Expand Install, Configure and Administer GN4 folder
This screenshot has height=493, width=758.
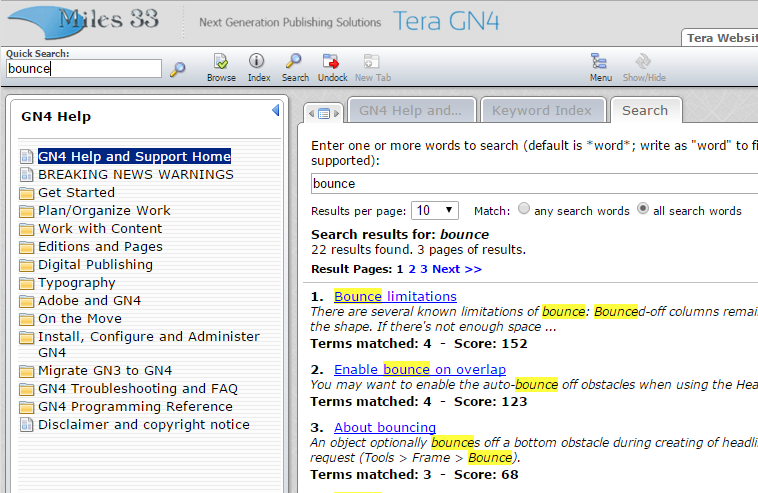click(27, 337)
